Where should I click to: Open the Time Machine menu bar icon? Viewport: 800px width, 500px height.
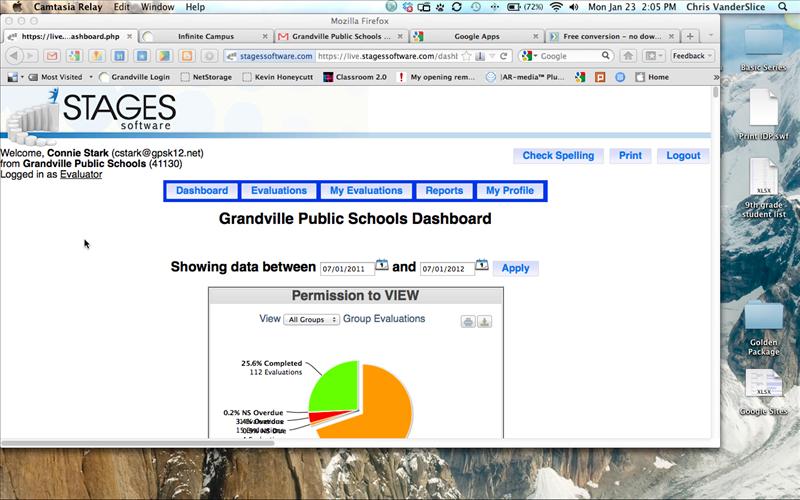[476, 7]
